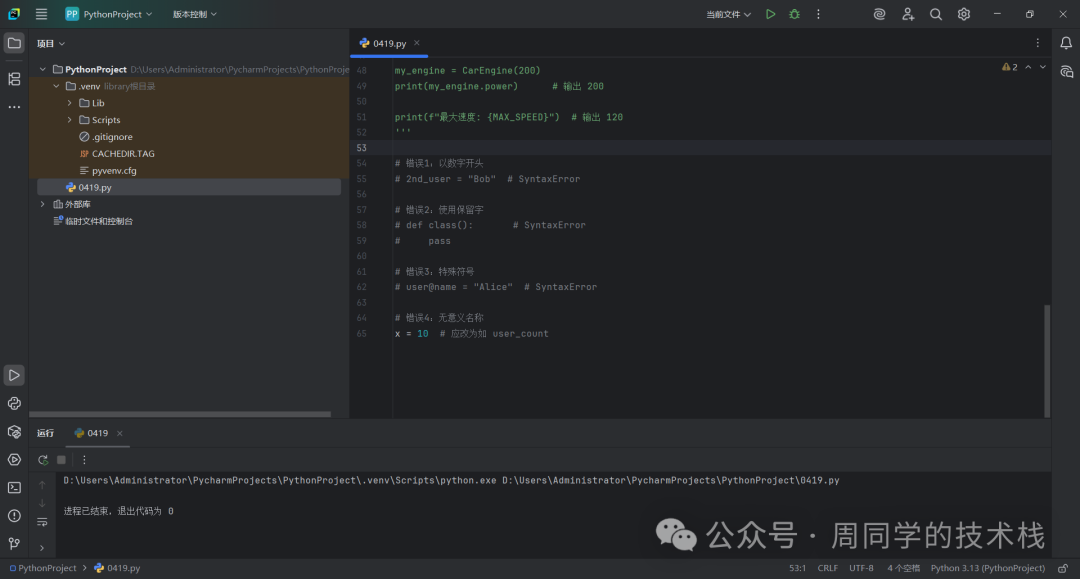Switch to the 0419.py editor tab
Viewport: 1080px width, 579px height.
coord(389,43)
